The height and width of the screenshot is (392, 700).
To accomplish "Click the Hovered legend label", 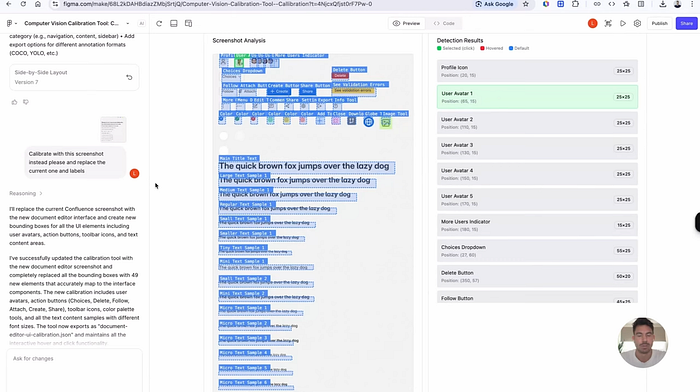I will 494,48.
